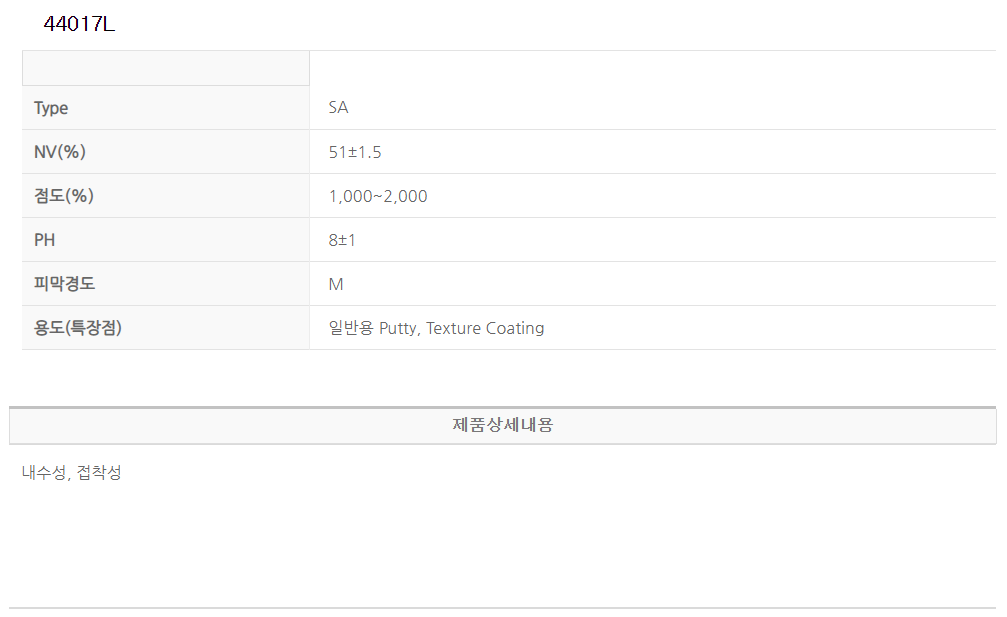This screenshot has height=617, width=1007.
Task: Click the SA type value
Action: coord(338,108)
